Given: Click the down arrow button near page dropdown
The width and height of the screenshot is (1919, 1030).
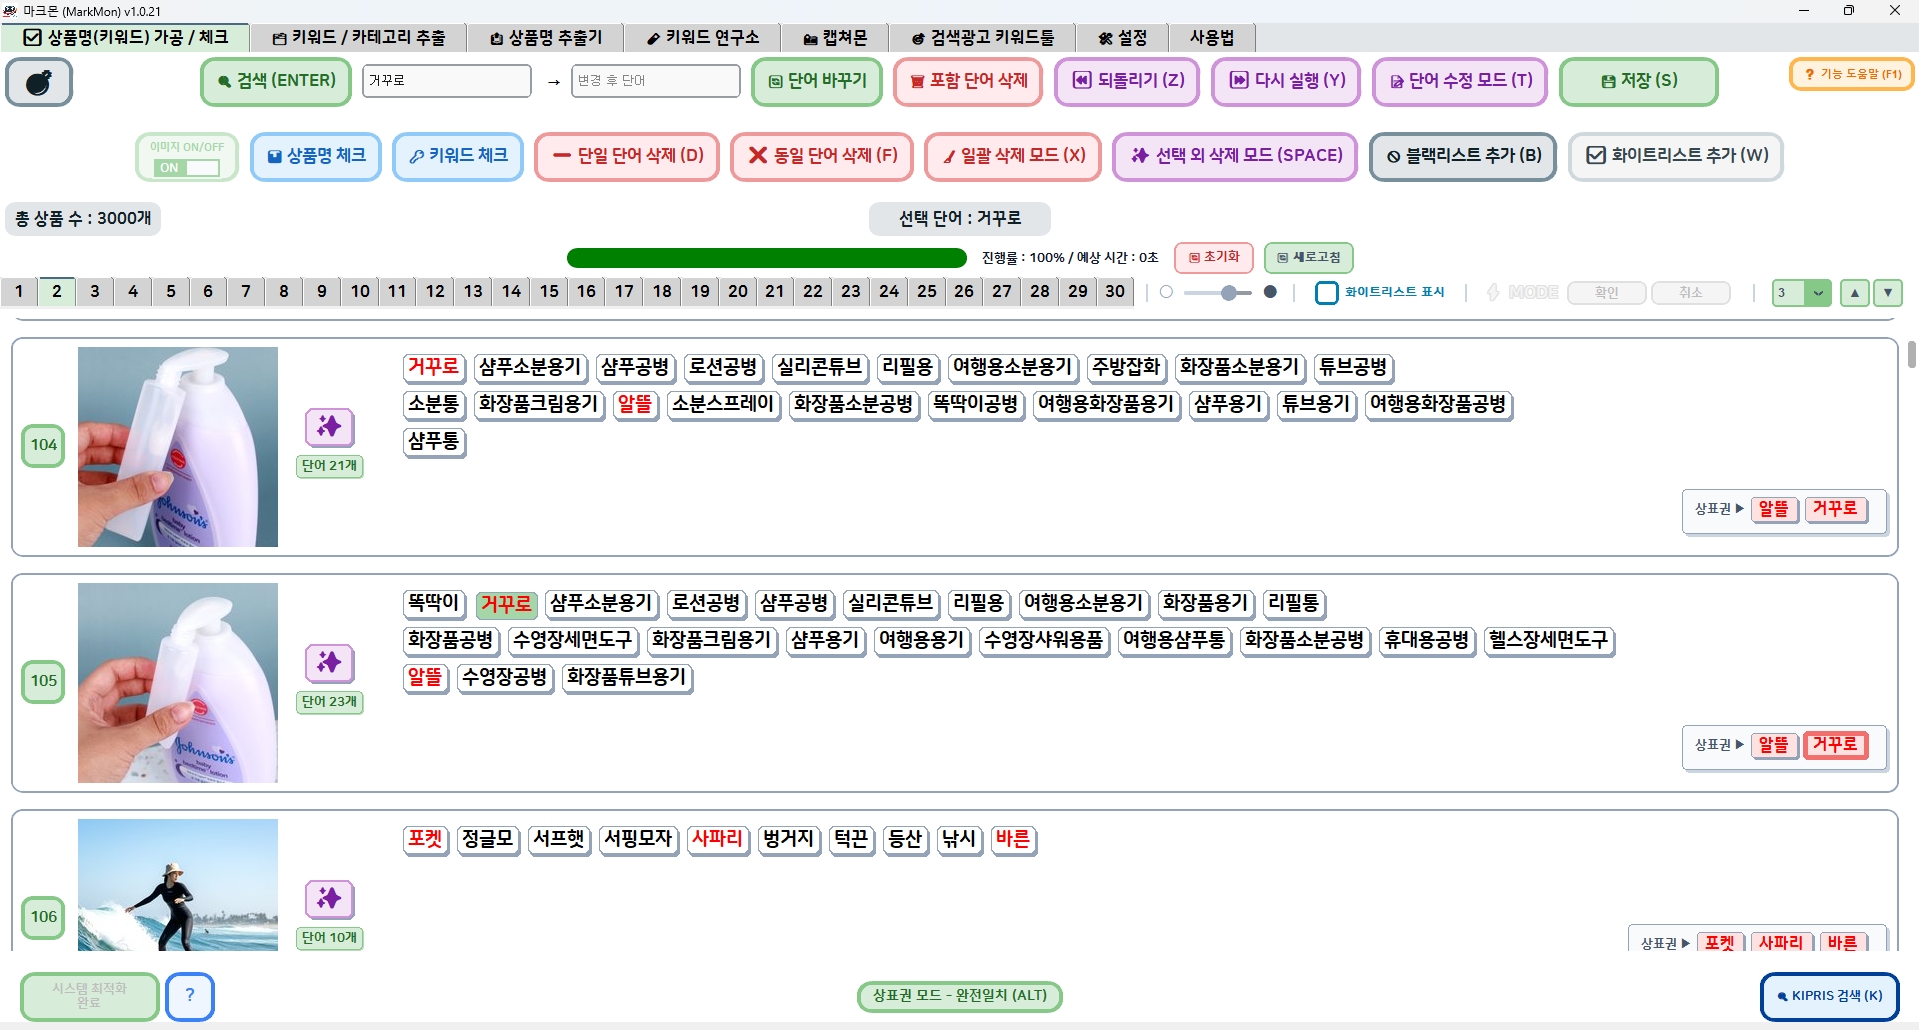Looking at the screenshot, I should pos(1888,293).
